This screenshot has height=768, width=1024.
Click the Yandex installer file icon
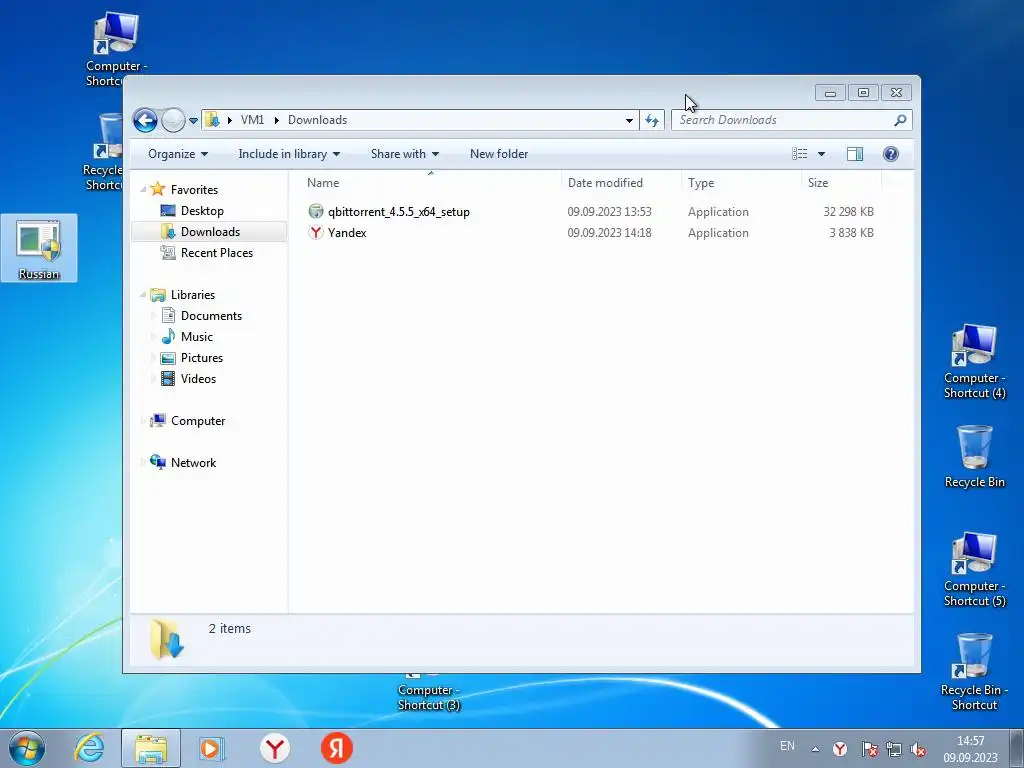coord(316,232)
